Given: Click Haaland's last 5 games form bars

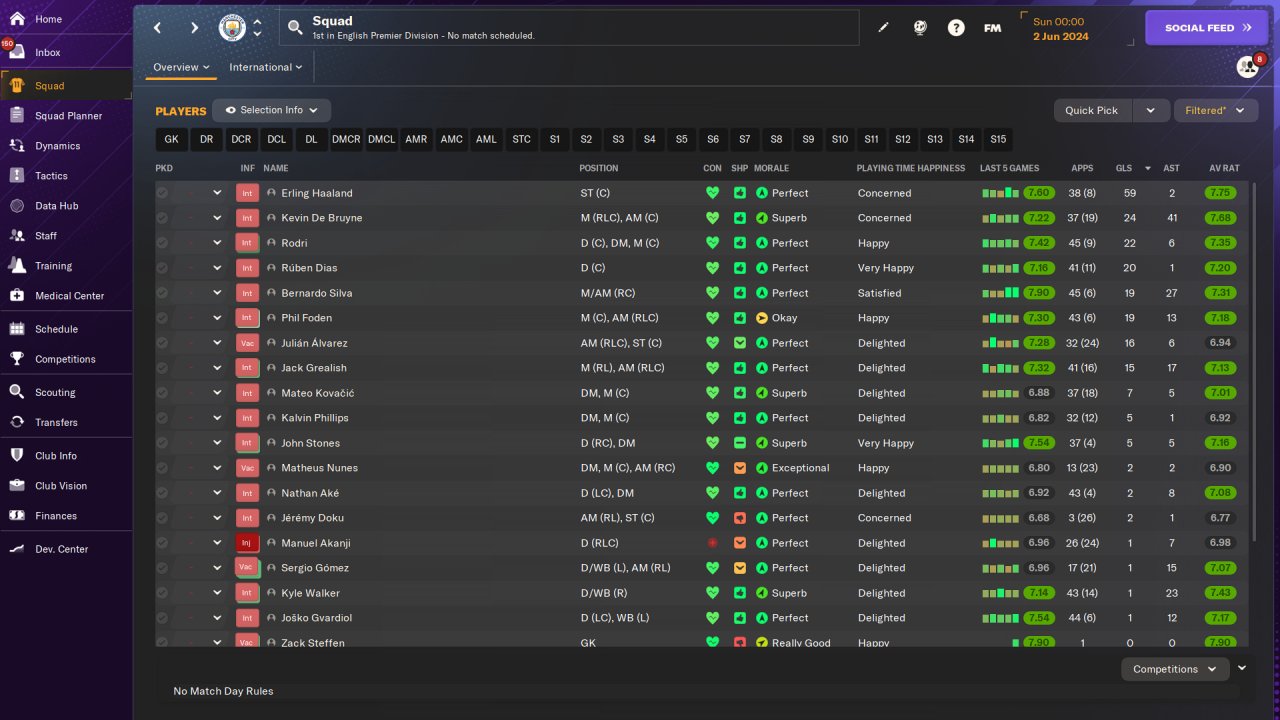Looking at the screenshot, I should coord(1000,193).
